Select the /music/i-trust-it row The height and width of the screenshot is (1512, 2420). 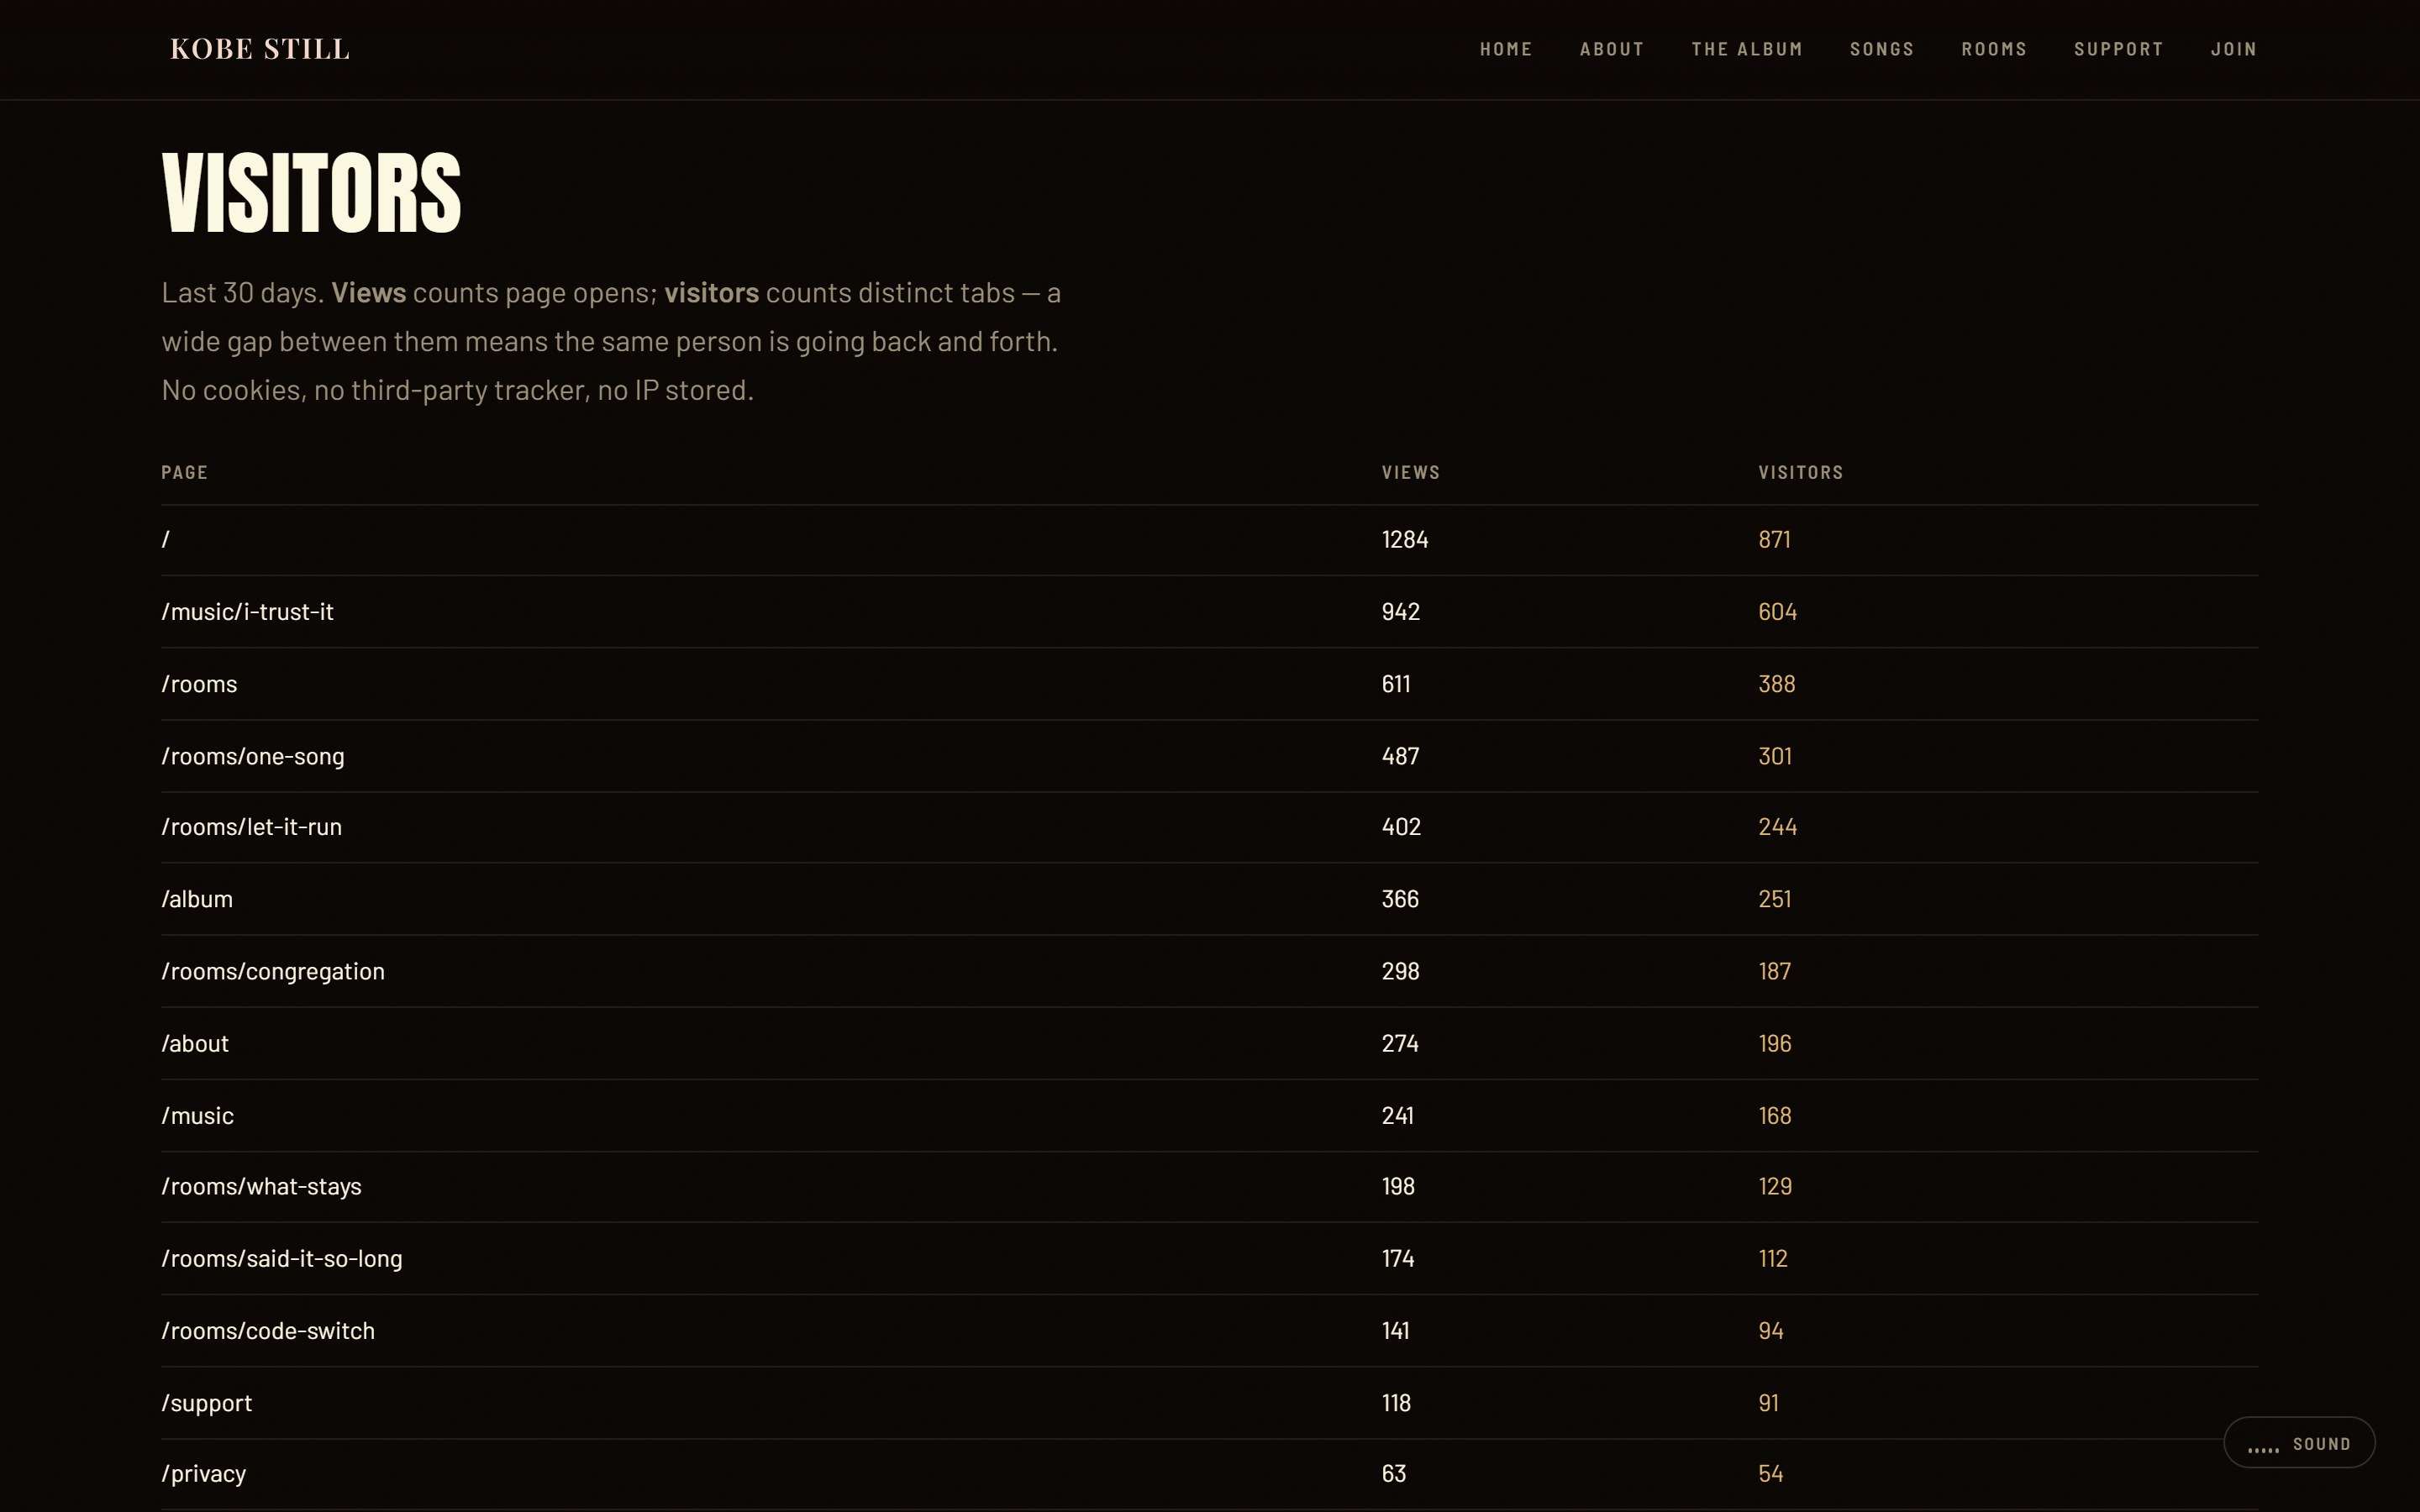click(1210, 612)
